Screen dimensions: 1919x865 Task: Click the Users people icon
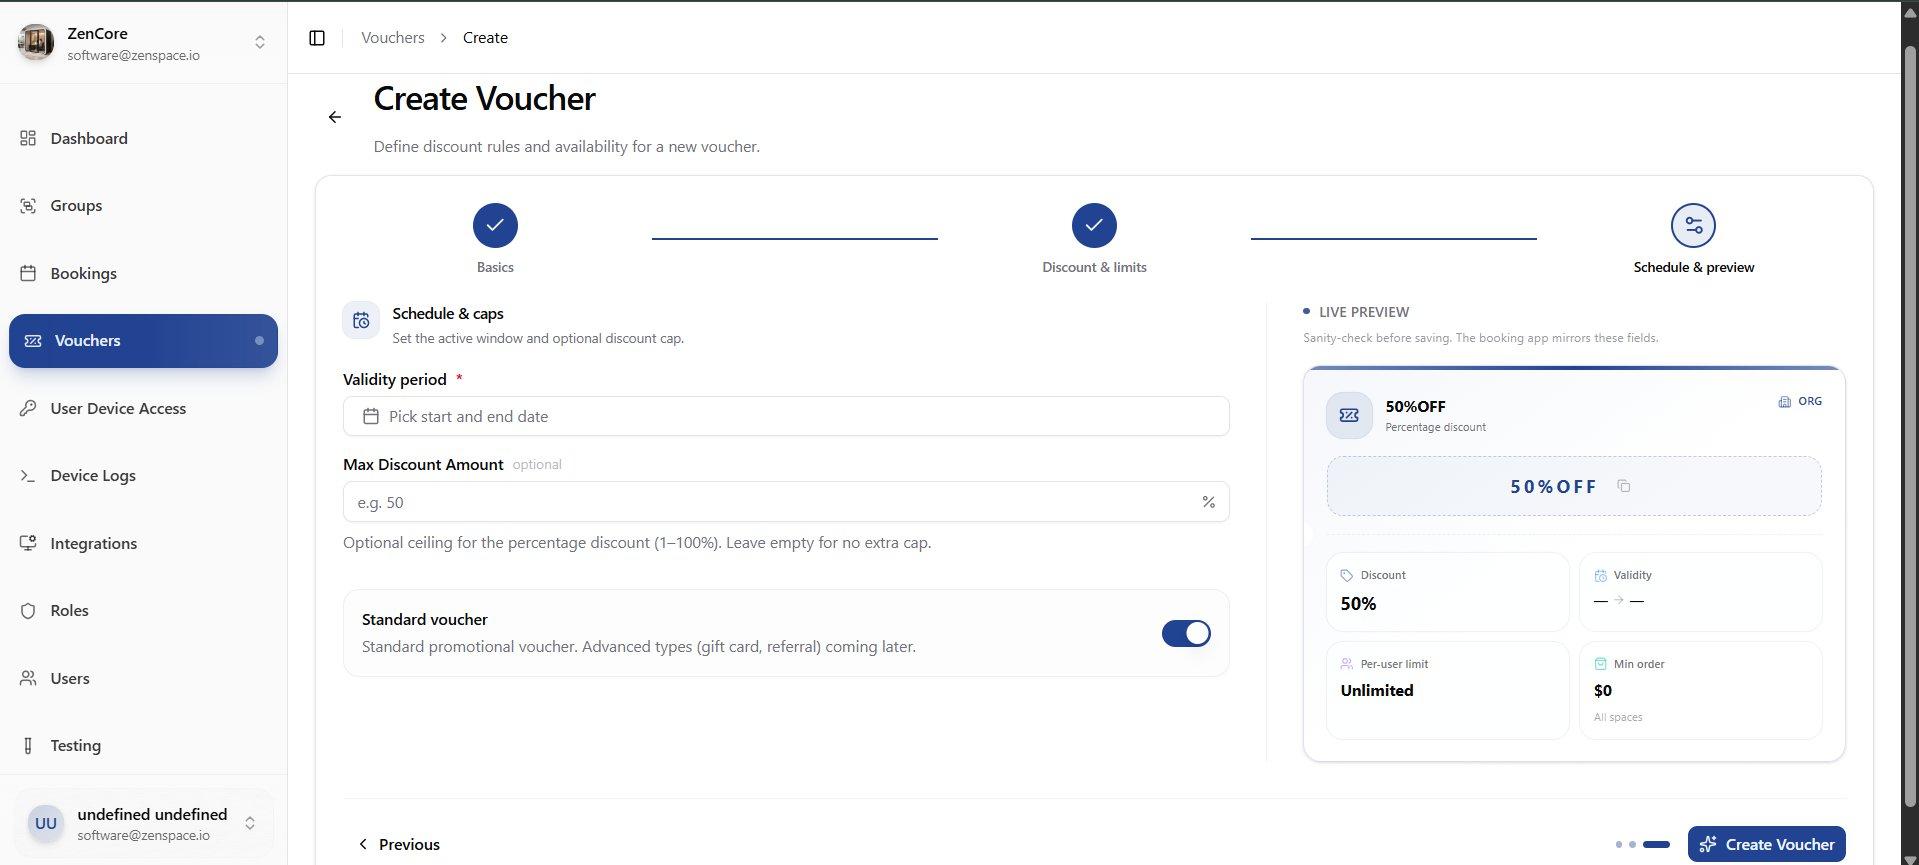pos(28,678)
